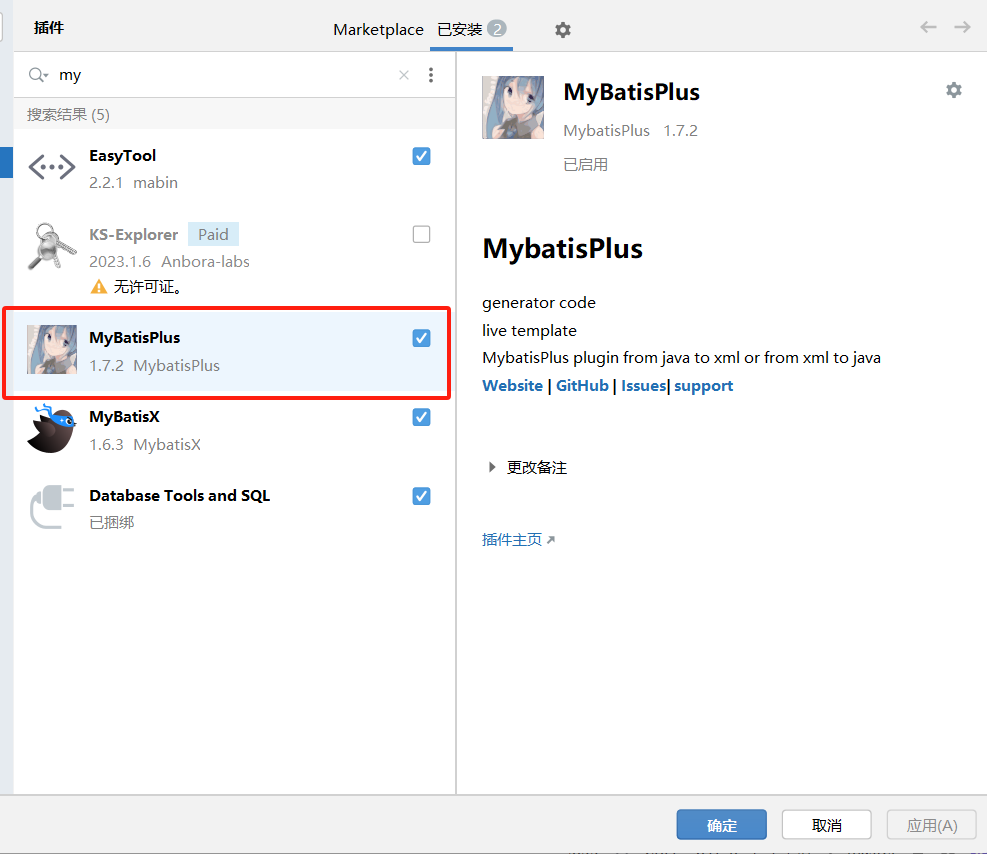Click the Database Tools and SQL plug icon
Screen dimensions: 987x854
pos(51,507)
